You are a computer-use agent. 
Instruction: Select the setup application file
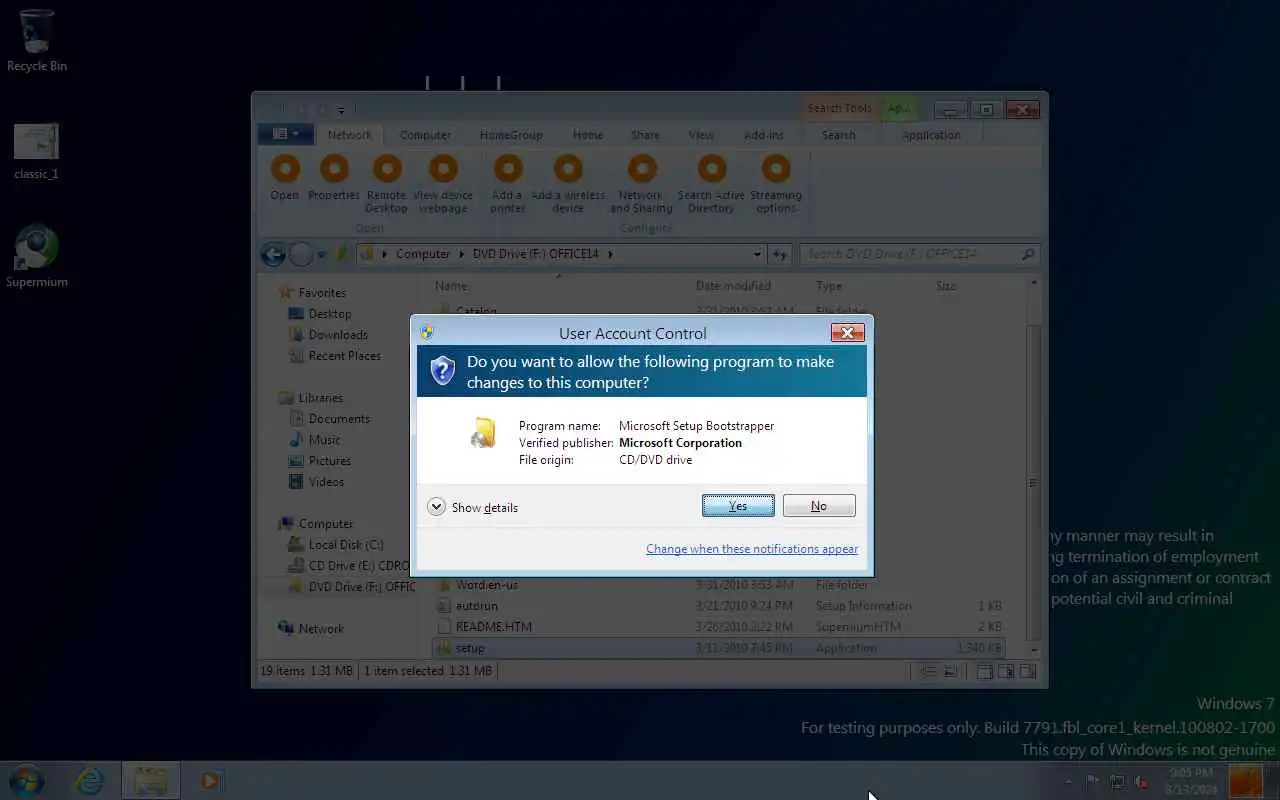tap(720, 648)
